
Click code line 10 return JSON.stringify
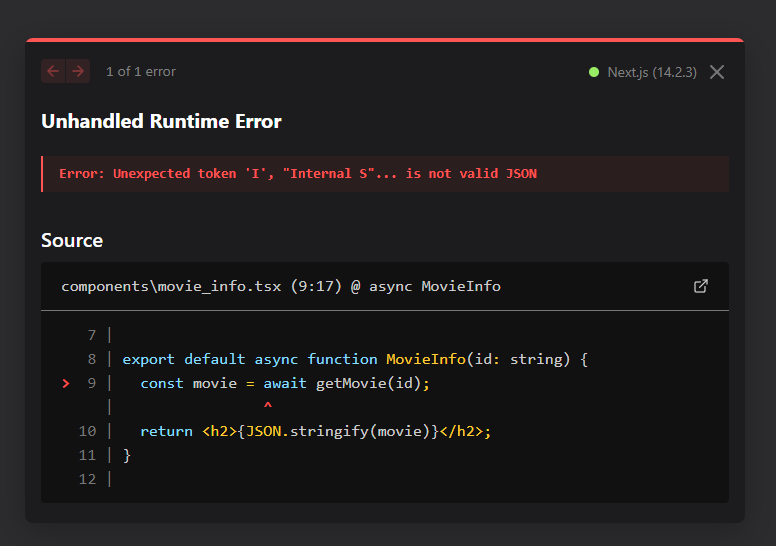316,431
